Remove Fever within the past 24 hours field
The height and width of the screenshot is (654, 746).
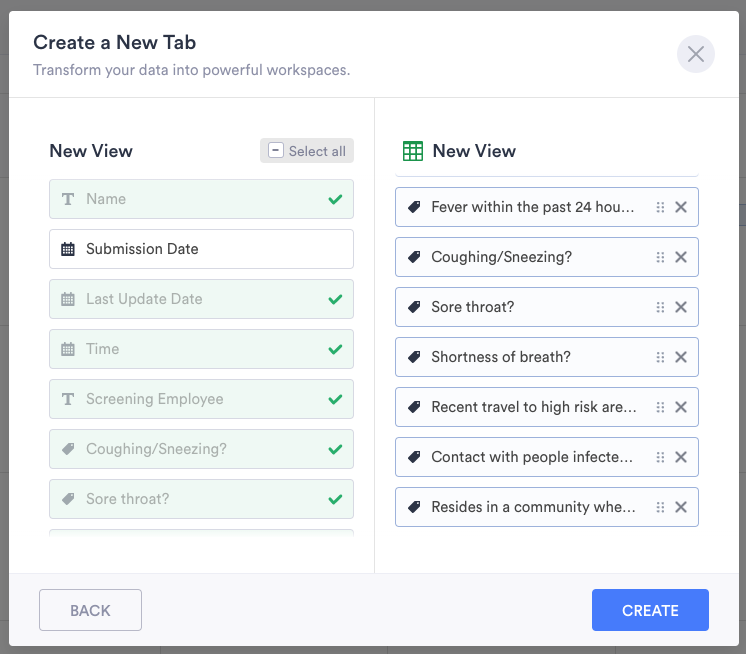point(681,207)
